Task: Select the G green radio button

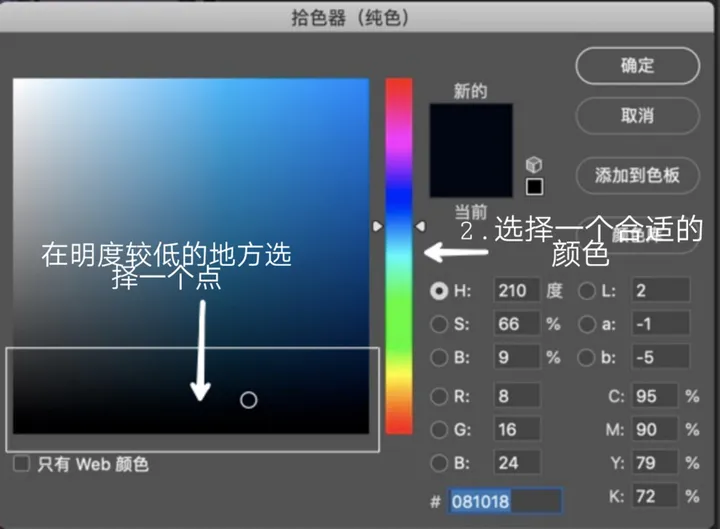Action: [439, 429]
